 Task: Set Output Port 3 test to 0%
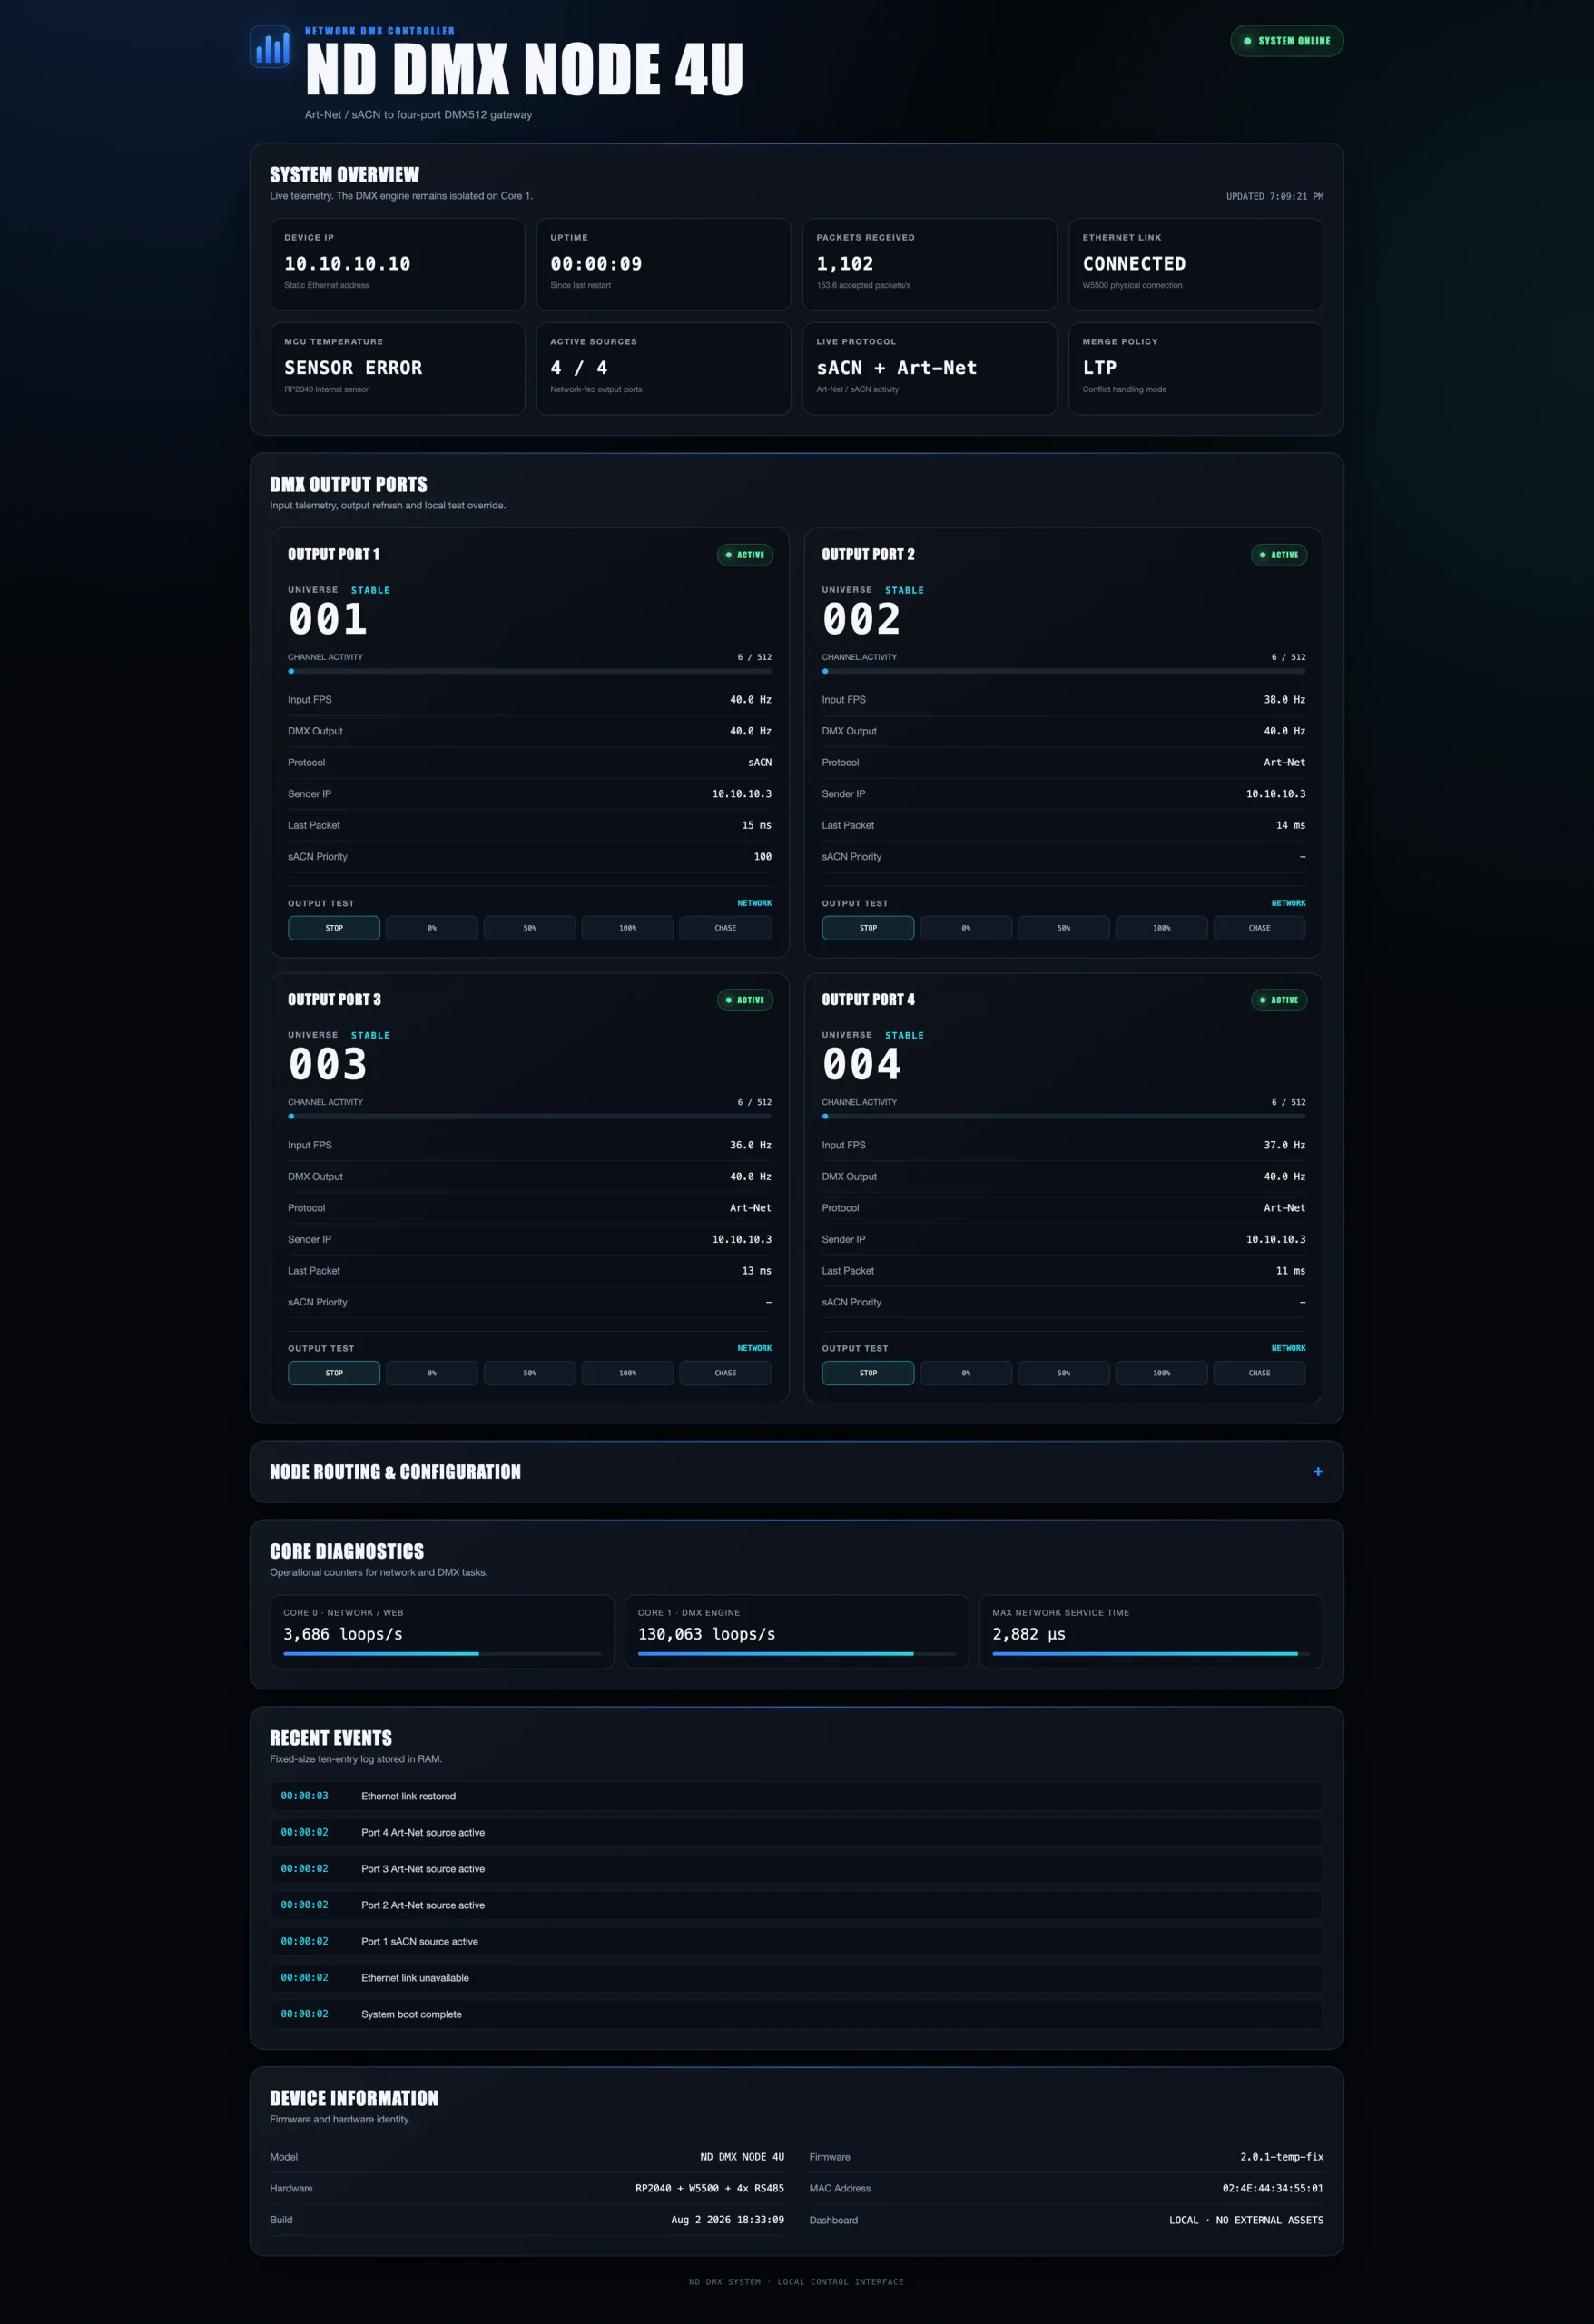(432, 1373)
